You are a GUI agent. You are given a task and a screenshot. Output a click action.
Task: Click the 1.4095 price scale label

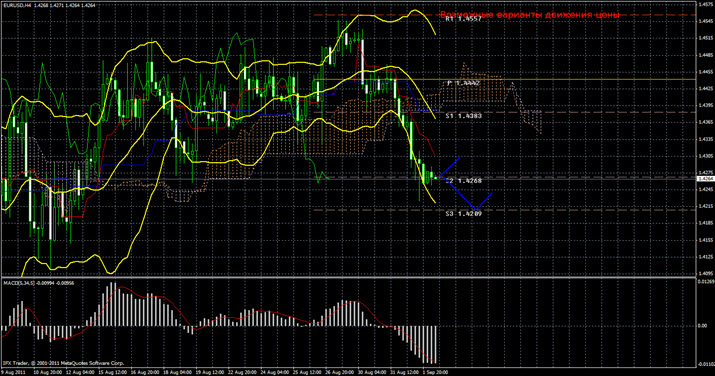tap(705, 274)
